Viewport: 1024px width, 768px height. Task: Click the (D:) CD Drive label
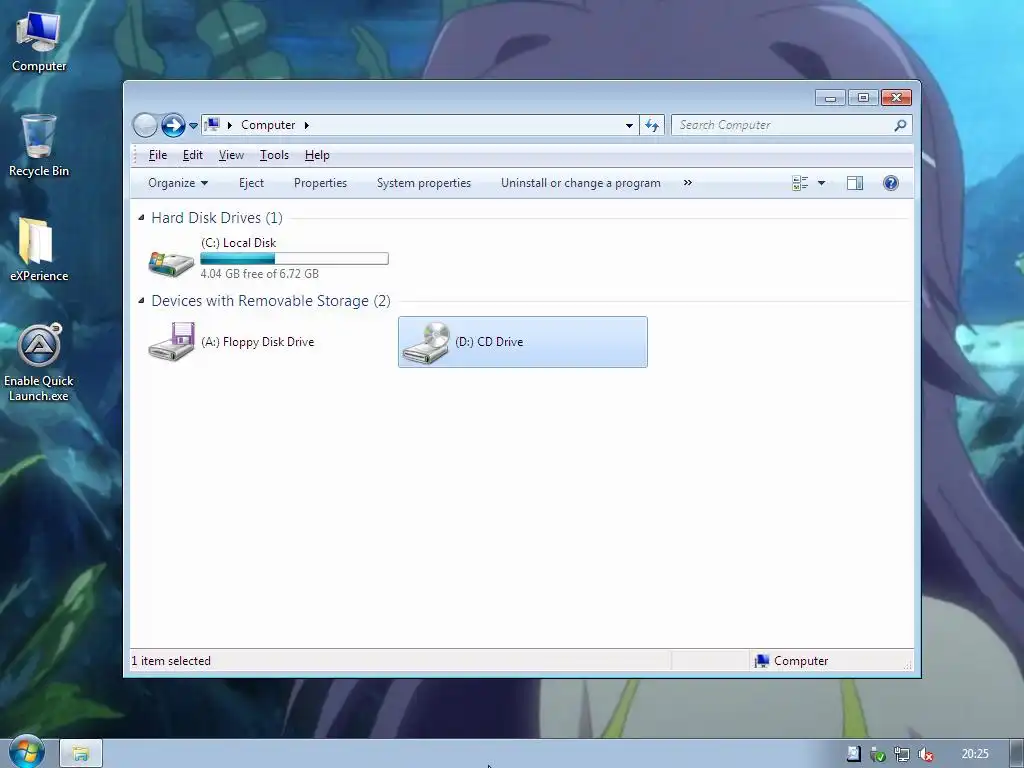tap(489, 342)
